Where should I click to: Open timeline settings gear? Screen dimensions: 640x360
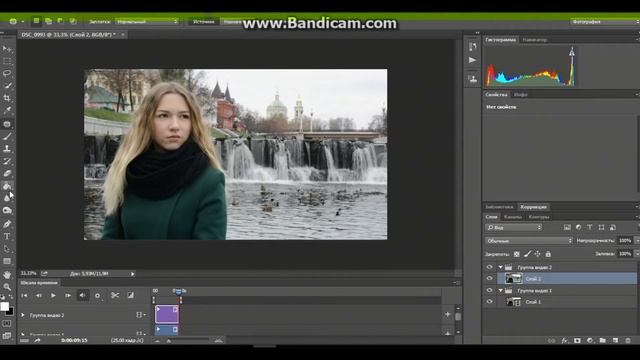coord(98,296)
